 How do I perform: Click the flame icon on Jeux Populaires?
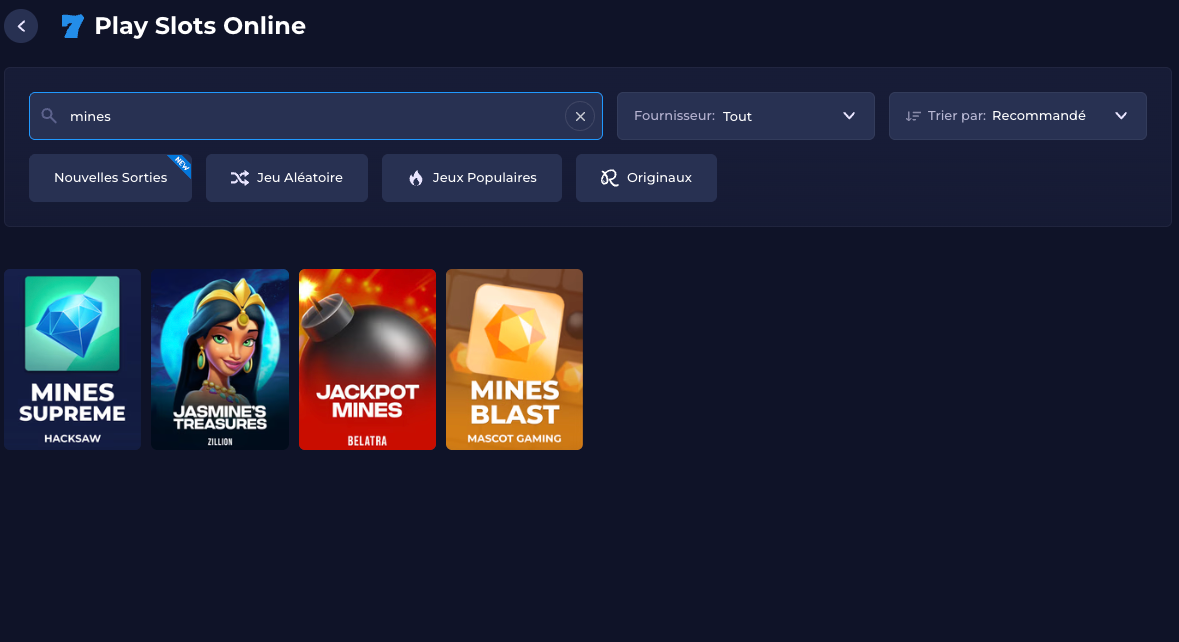click(416, 178)
